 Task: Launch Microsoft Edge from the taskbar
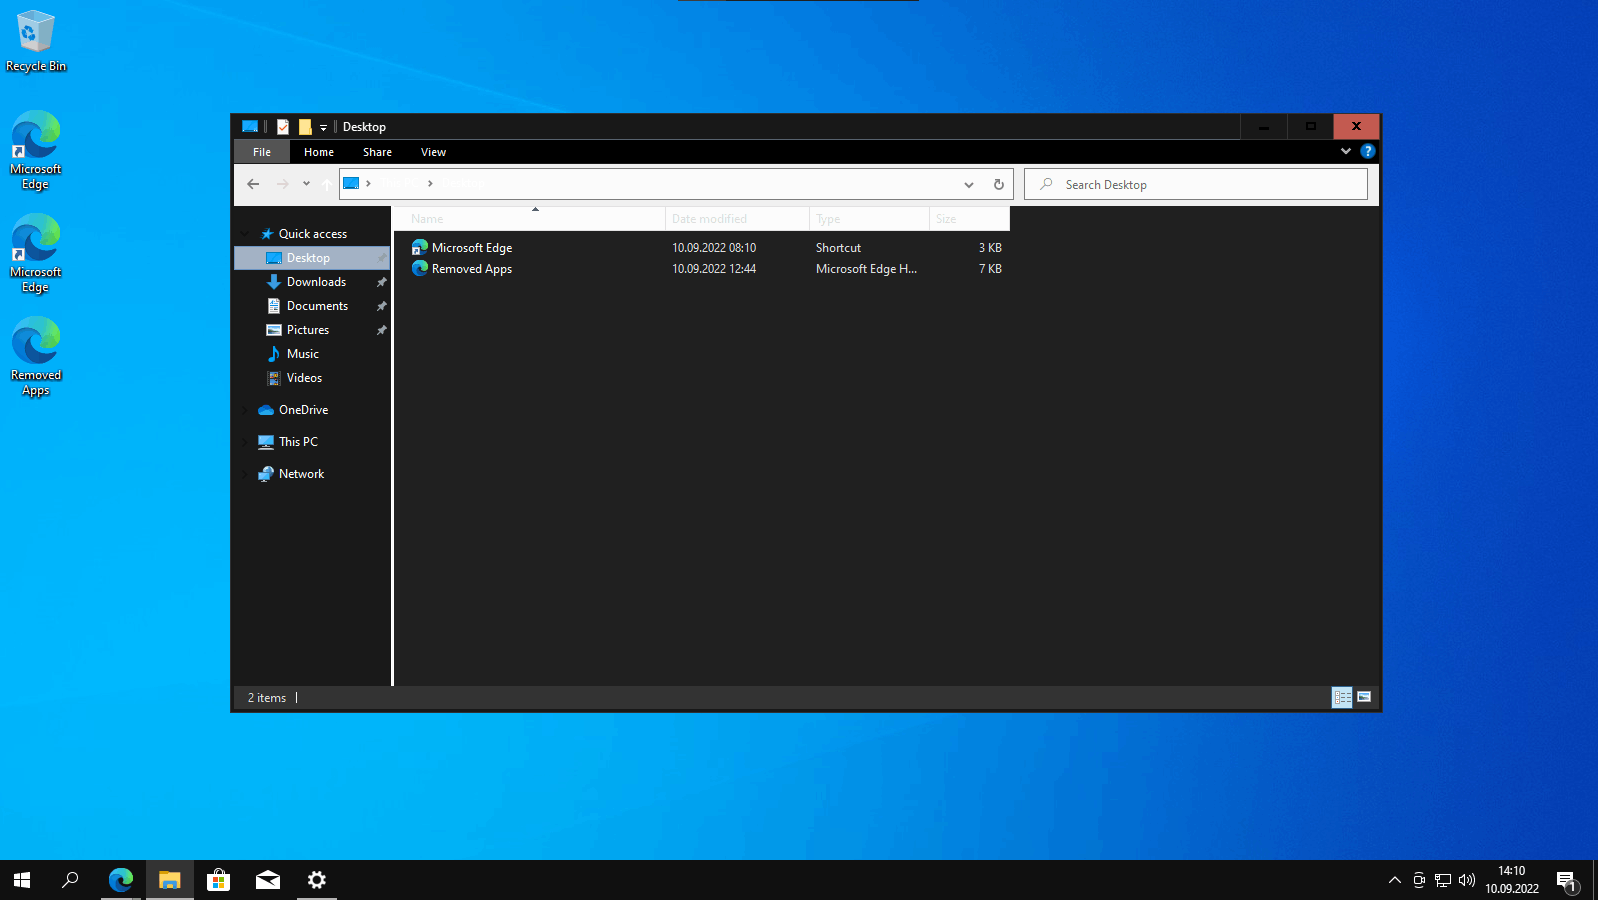[x=121, y=880]
